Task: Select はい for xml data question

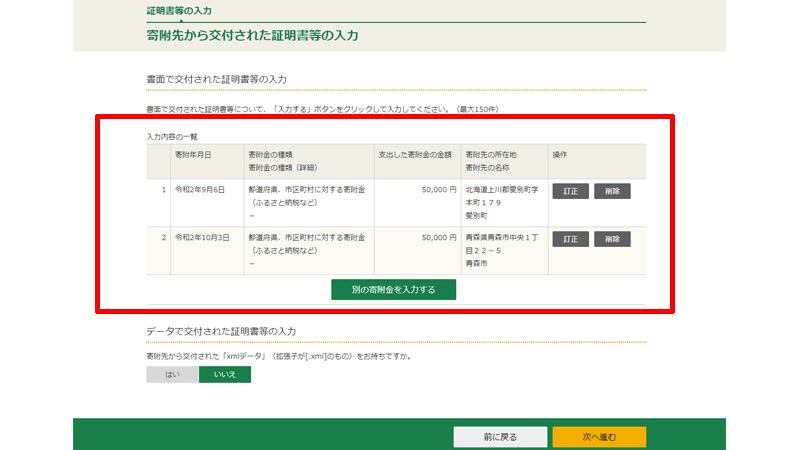Action: coord(172,374)
